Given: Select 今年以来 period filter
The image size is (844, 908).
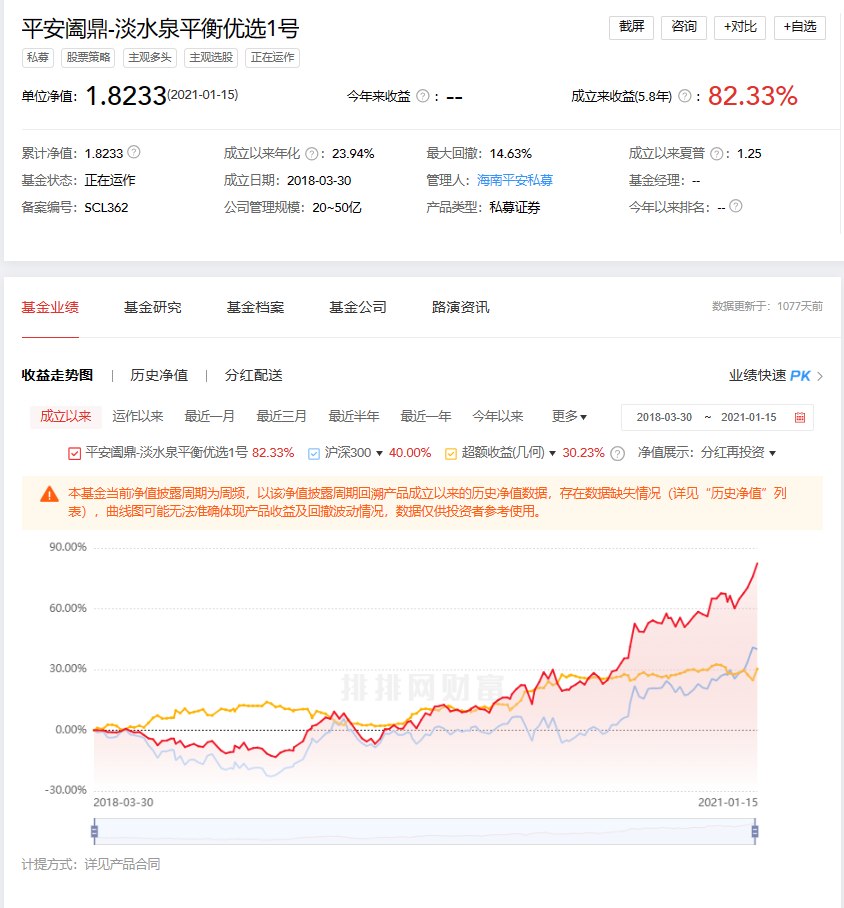Looking at the screenshot, I should [x=498, y=416].
